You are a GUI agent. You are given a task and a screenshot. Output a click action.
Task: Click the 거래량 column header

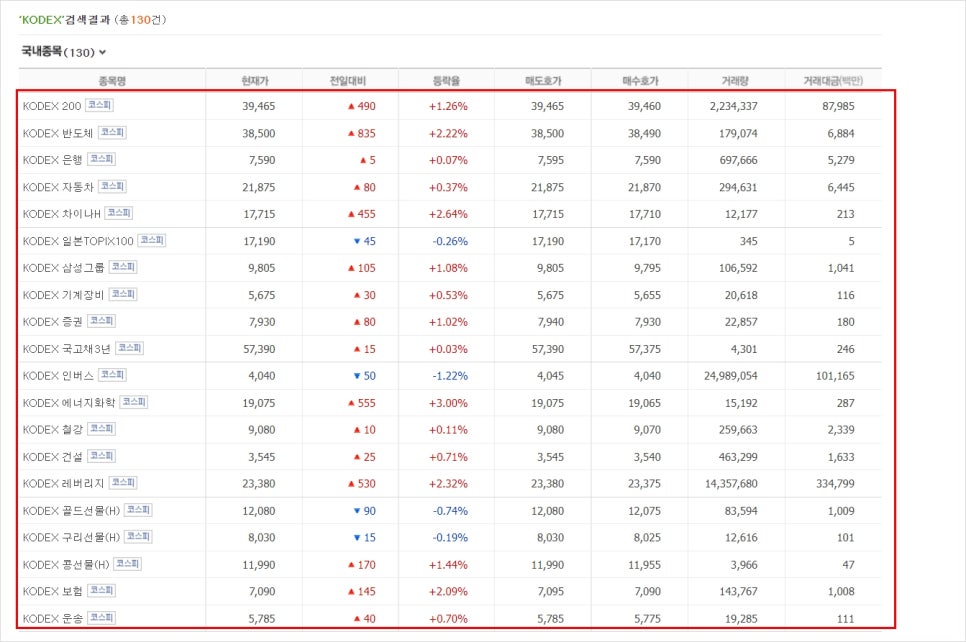tap(735, 81)
